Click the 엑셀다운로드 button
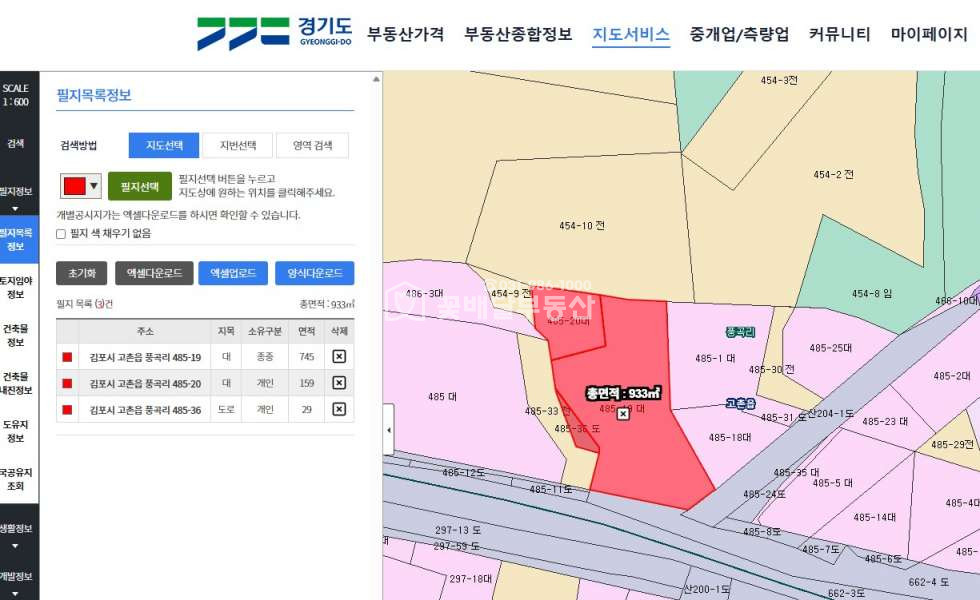The width and height of the screenshot is (980, 600). click(x=154, y=273)
